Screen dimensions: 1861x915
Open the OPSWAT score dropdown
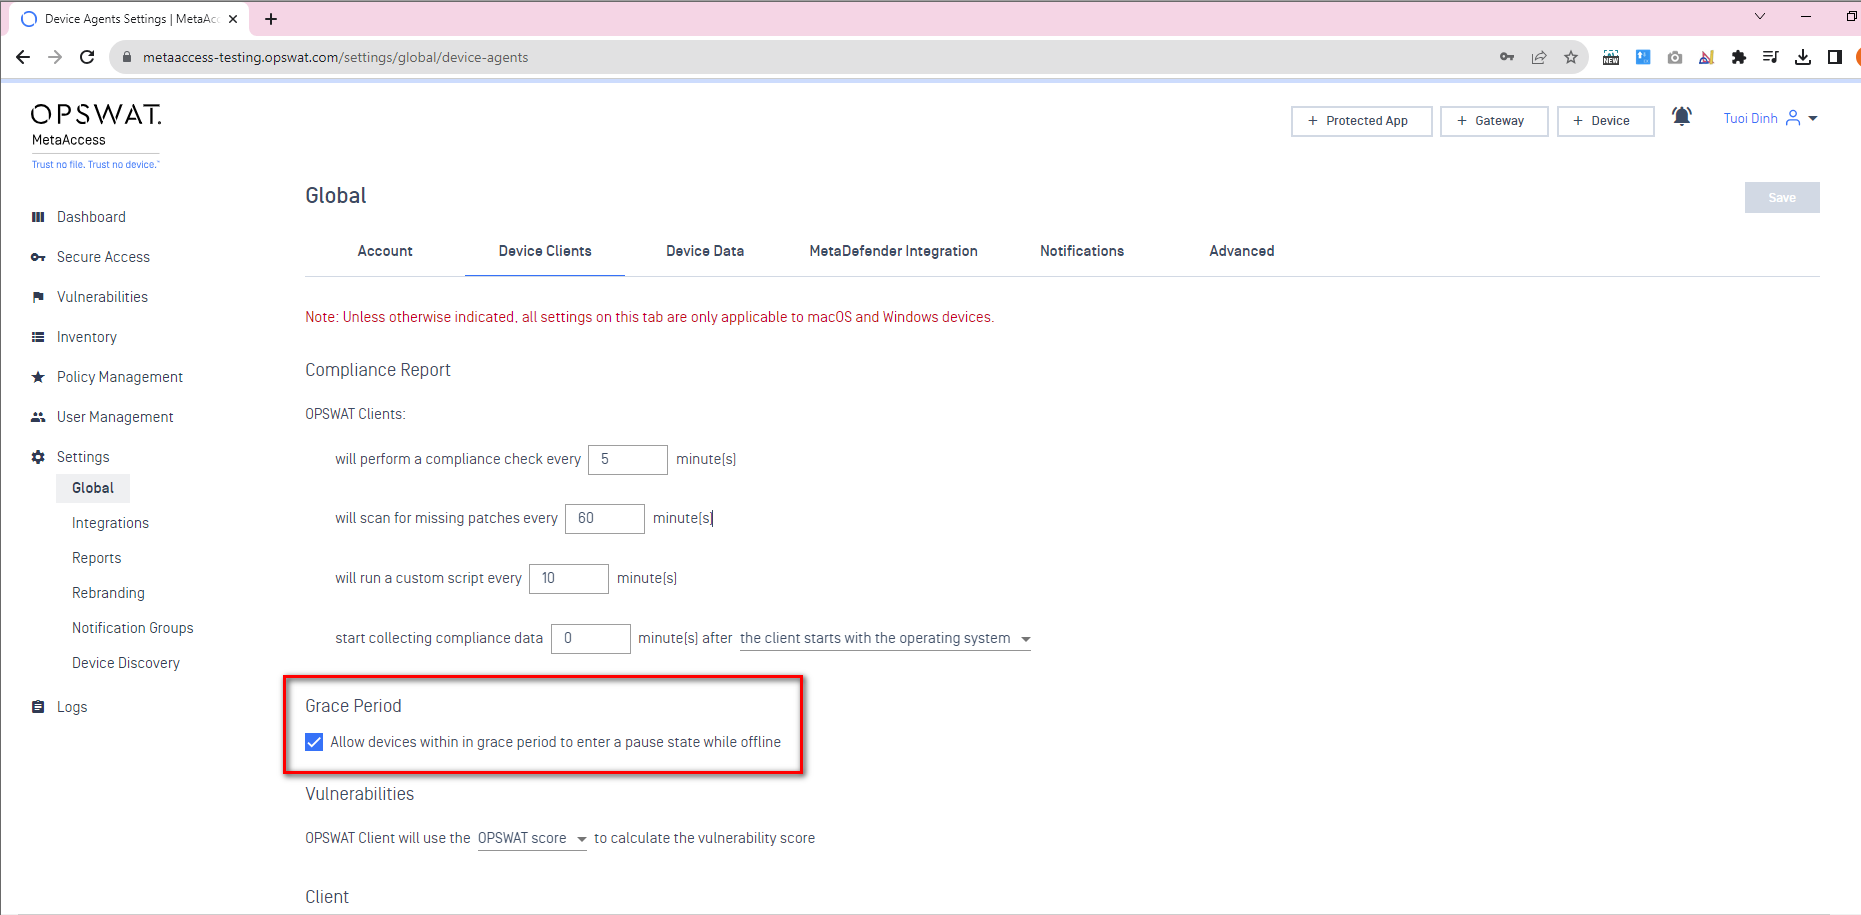point(532,838)
